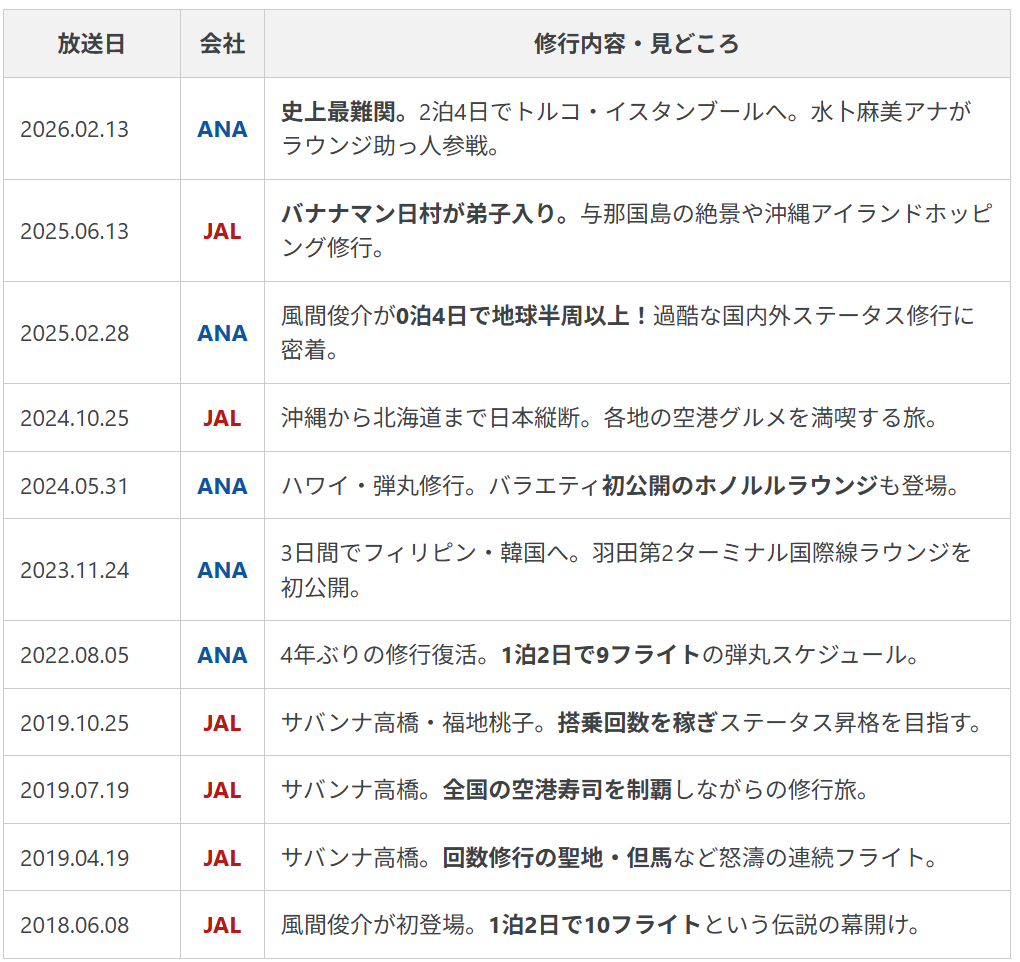The width and height of the screenshot is (1020, 962).
Task: Select the date 2019.10.25
Action: point(75,723)
